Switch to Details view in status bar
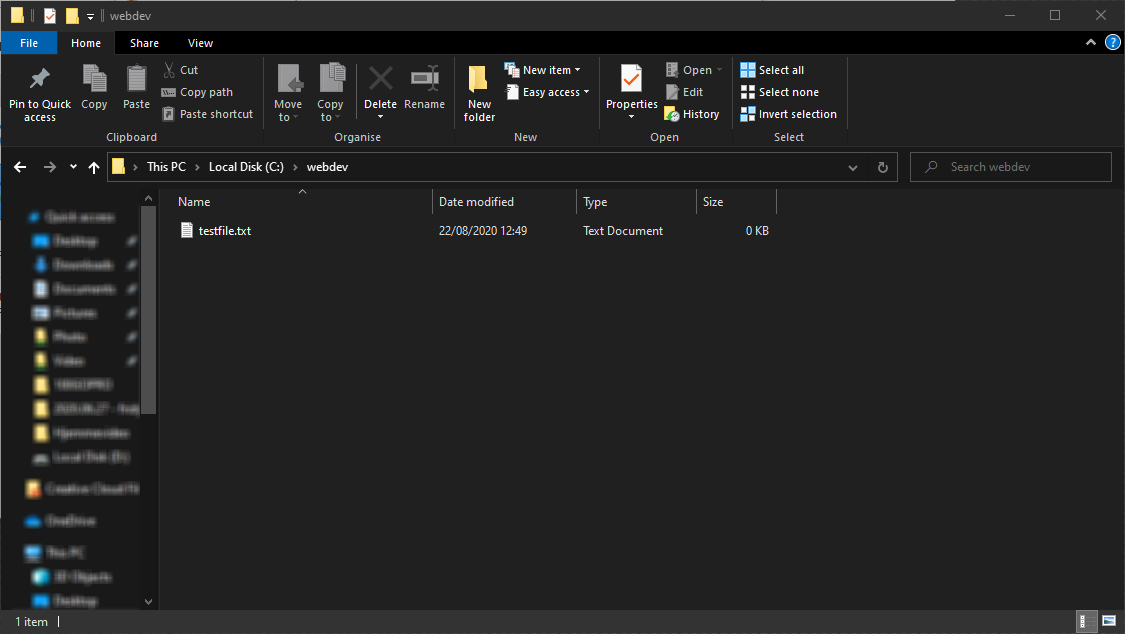 pos(1087,621)
